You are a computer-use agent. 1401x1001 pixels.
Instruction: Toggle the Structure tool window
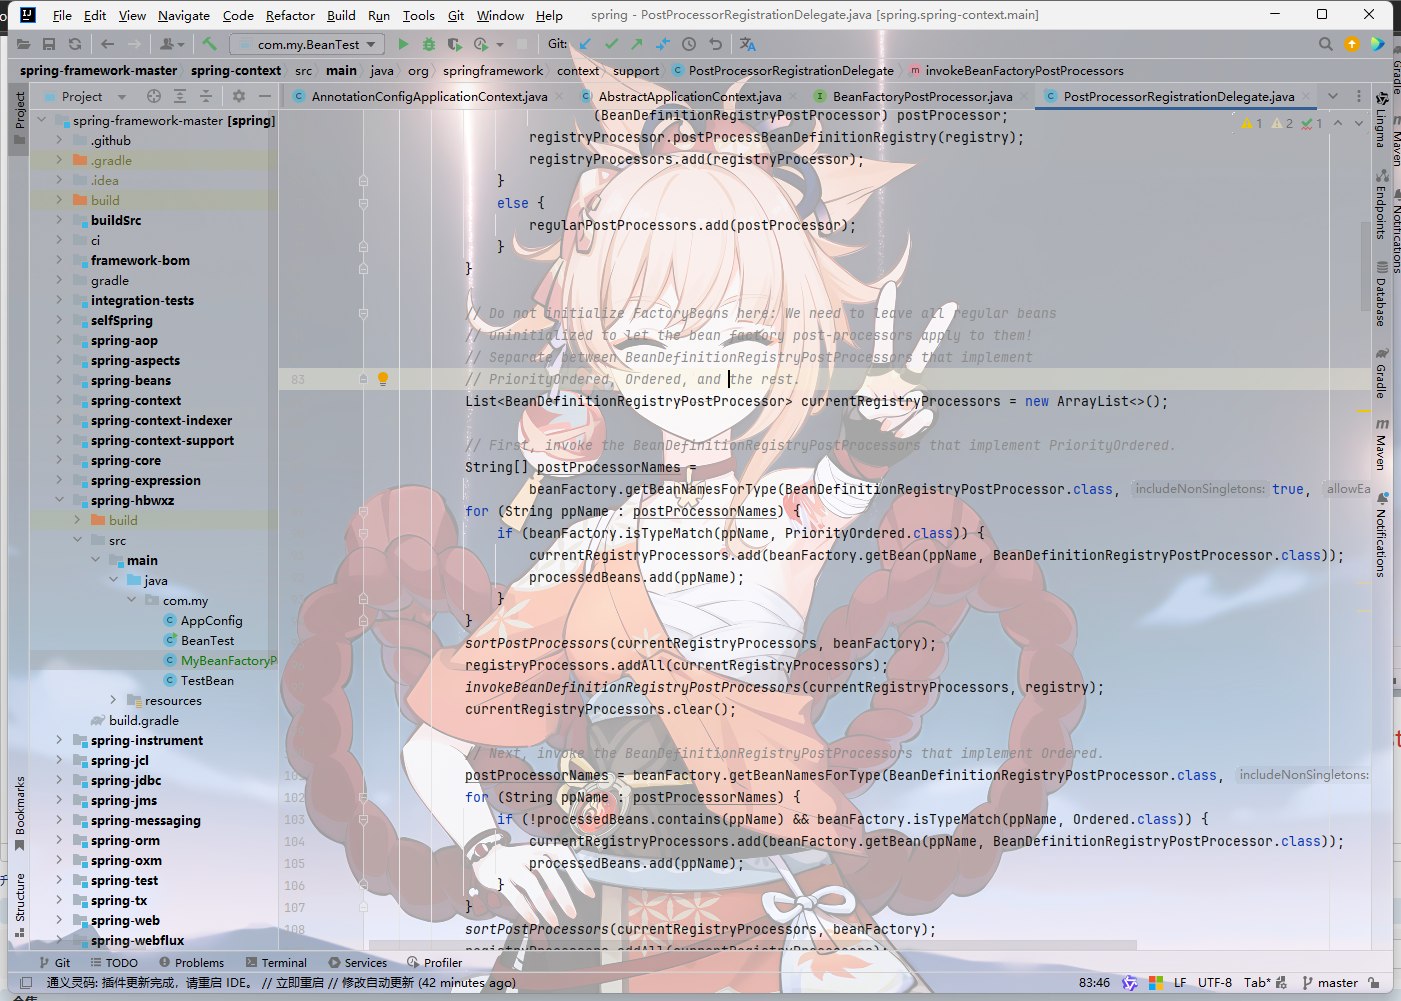click(19, 905)
